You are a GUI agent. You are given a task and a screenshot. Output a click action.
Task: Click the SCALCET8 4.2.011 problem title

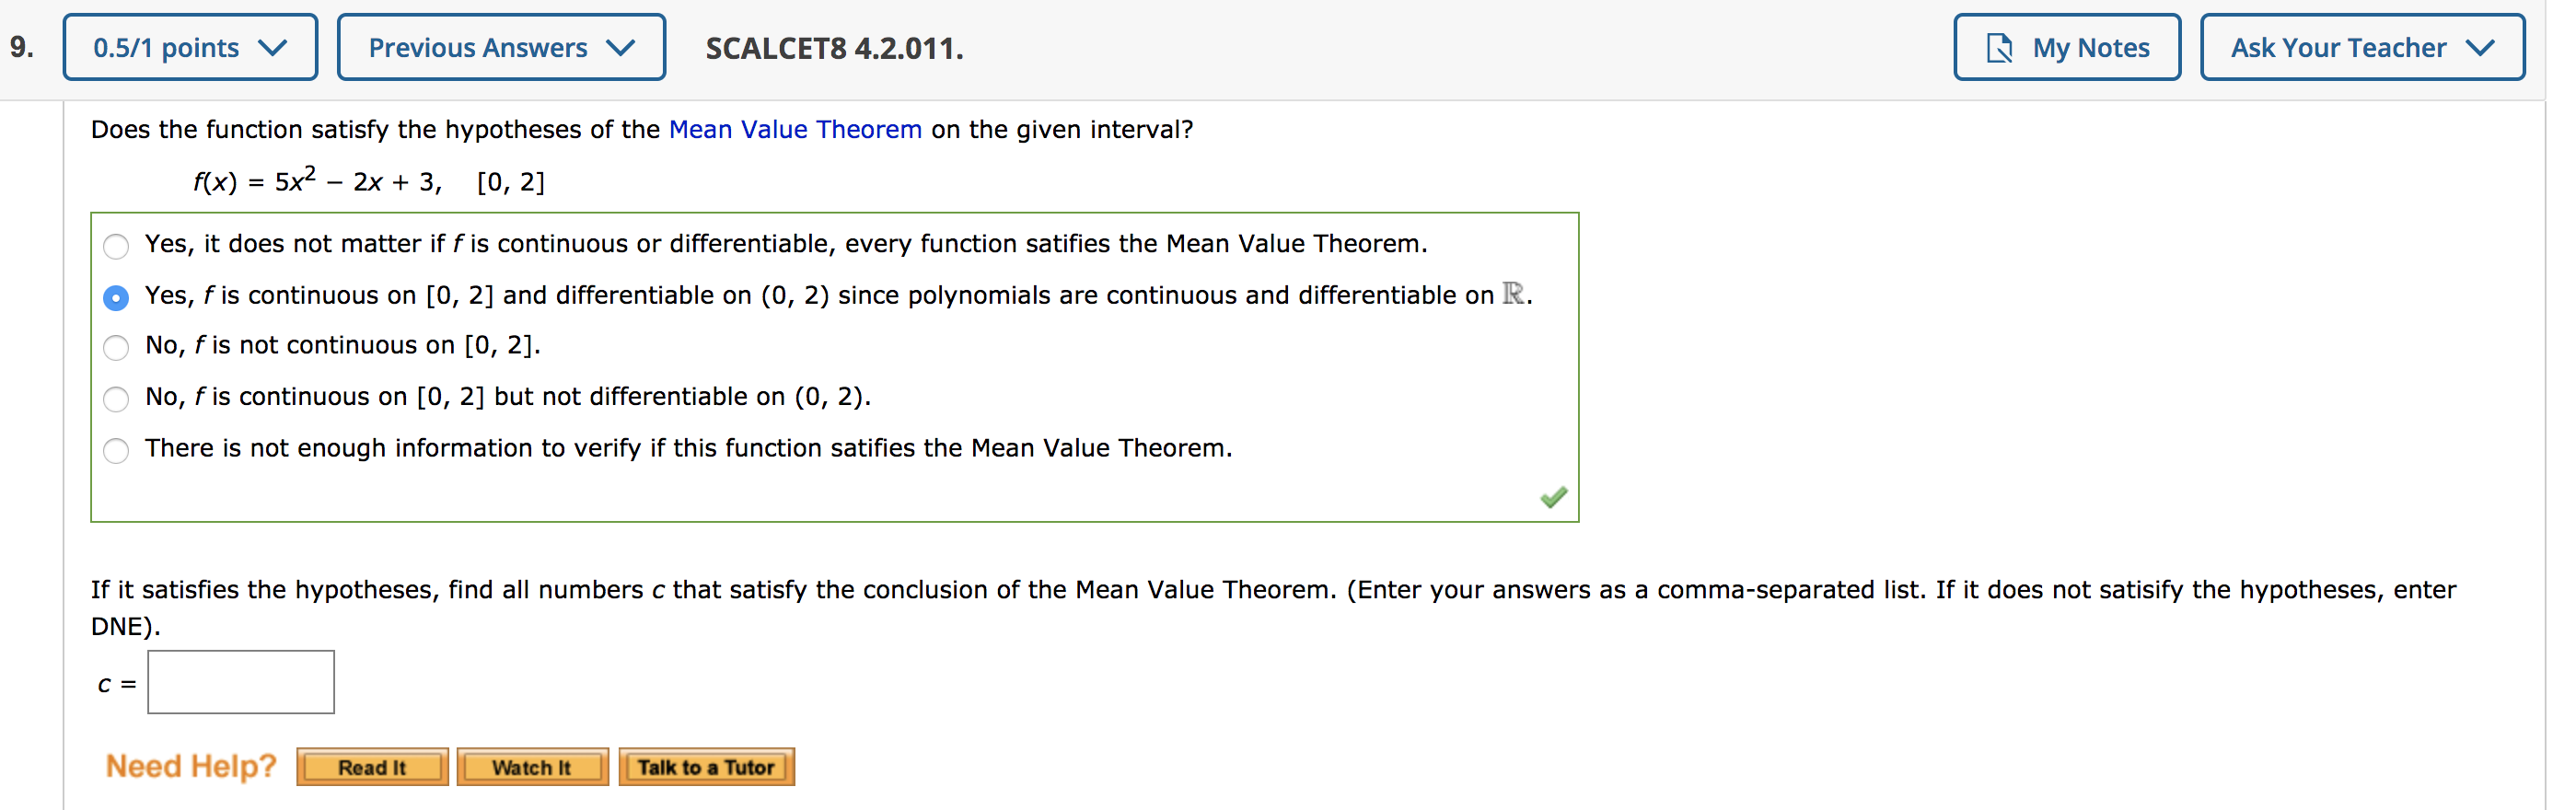pos(833,46)
